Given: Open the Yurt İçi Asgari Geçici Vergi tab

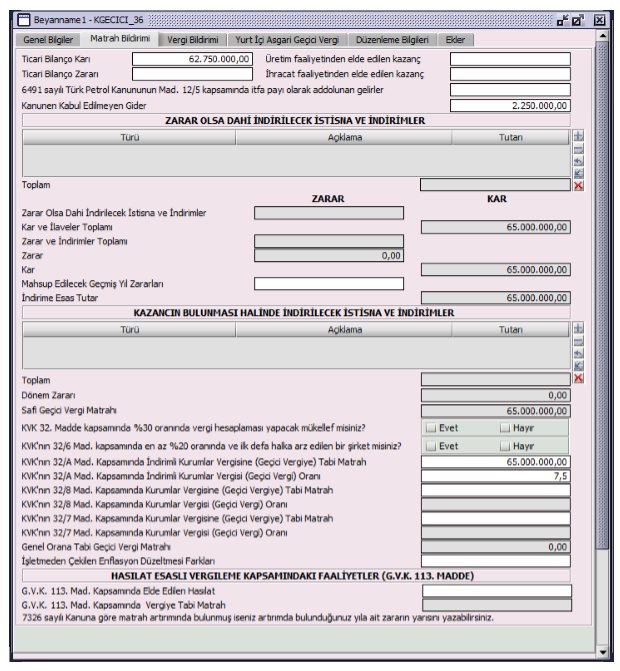Looking at the screenshot, I should [287, 40].
